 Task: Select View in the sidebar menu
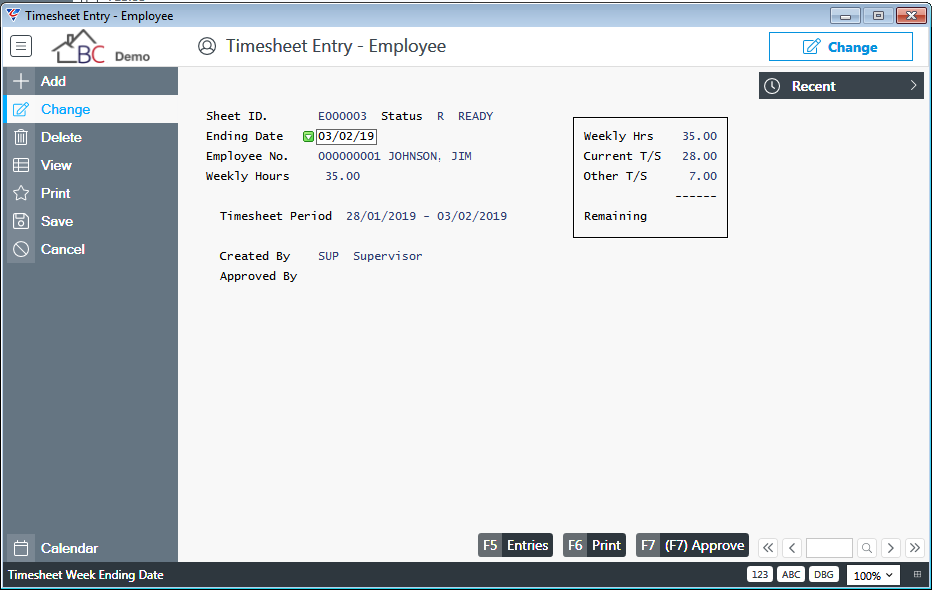pyautogui.click(x=91, y=165)
